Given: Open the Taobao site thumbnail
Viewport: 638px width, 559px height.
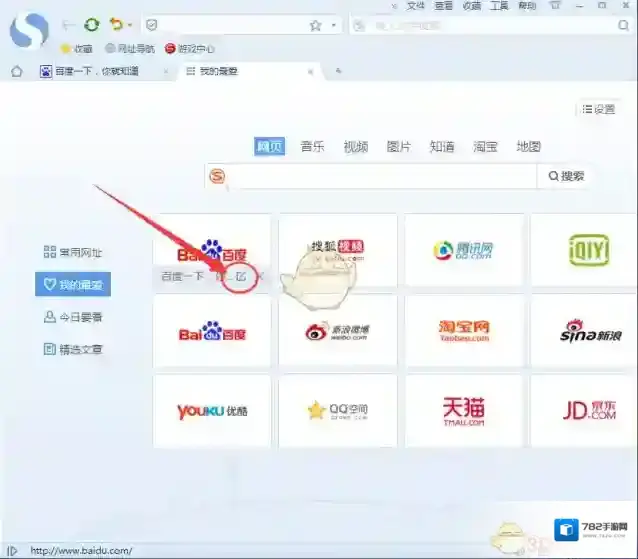Looking at the screenshot, I should pos(463,330).
